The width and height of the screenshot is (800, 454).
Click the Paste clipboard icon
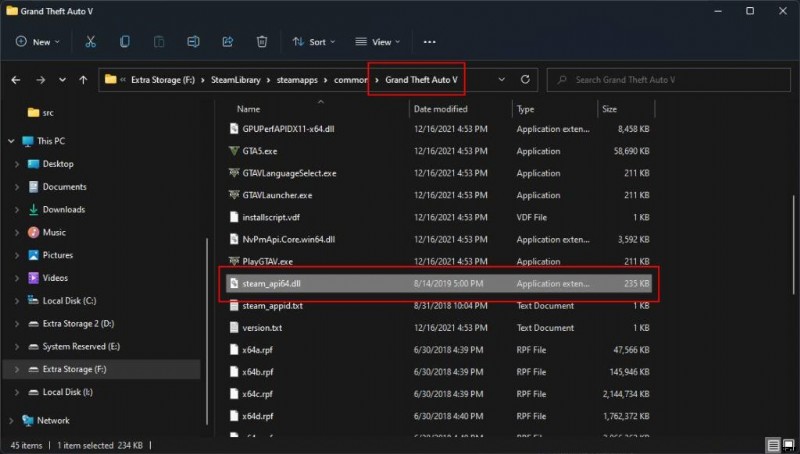click(159, 42)
